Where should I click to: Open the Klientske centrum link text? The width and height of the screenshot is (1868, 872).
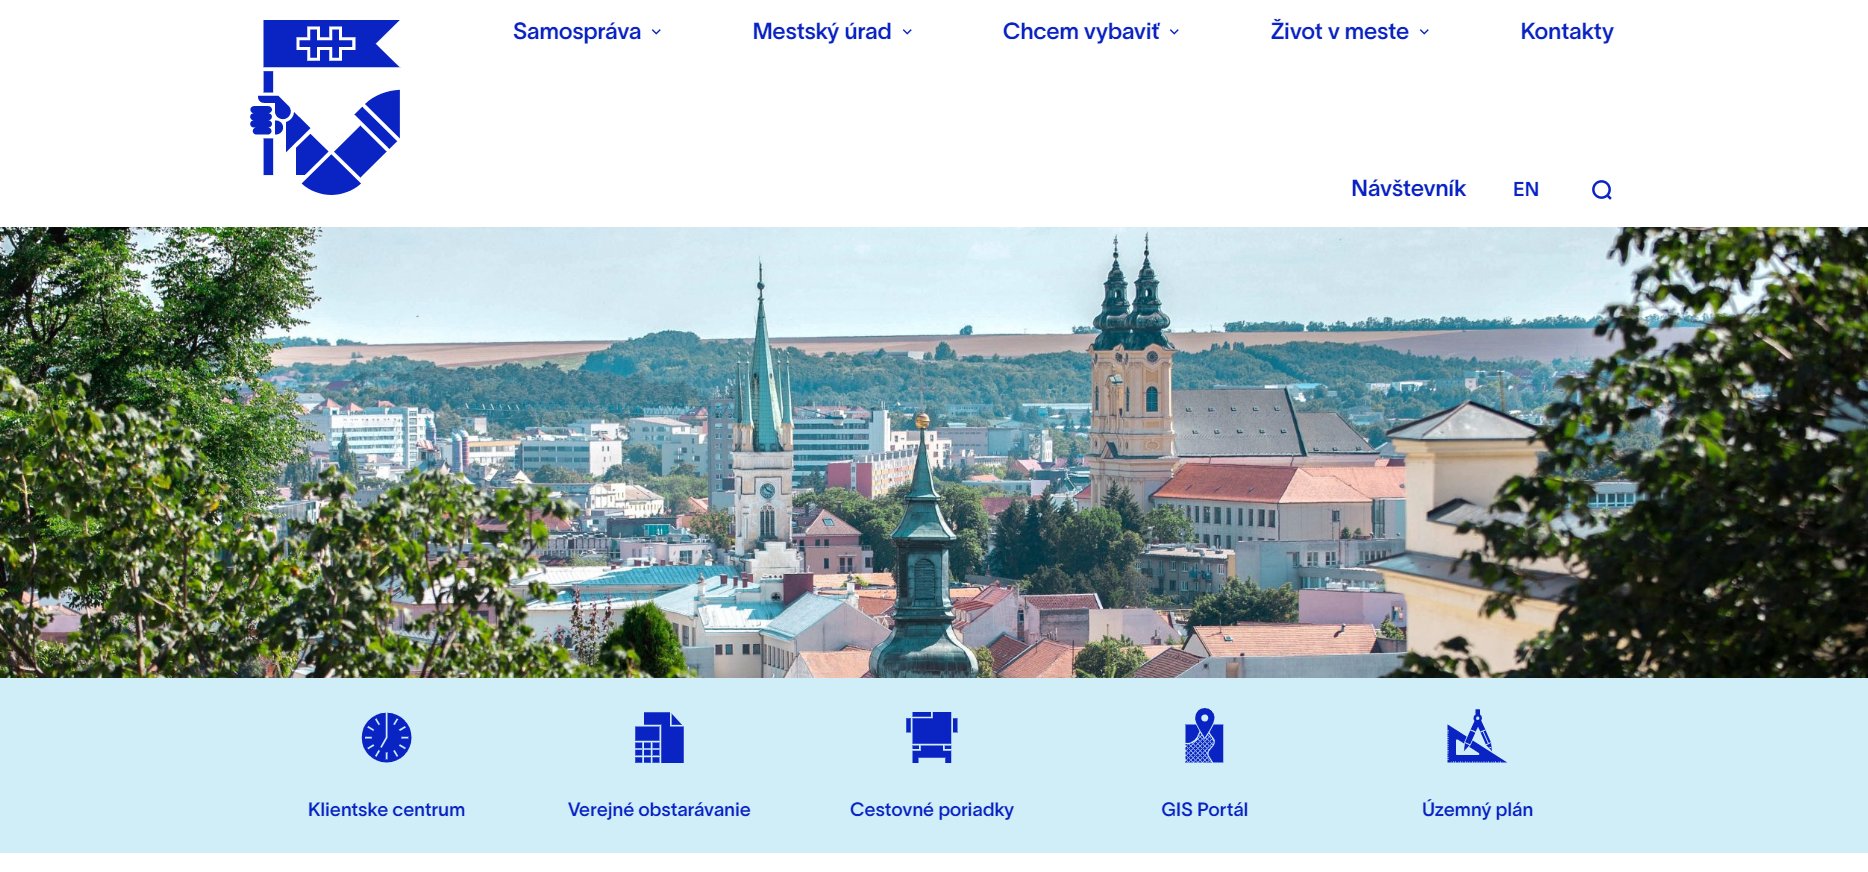(386, 810)
